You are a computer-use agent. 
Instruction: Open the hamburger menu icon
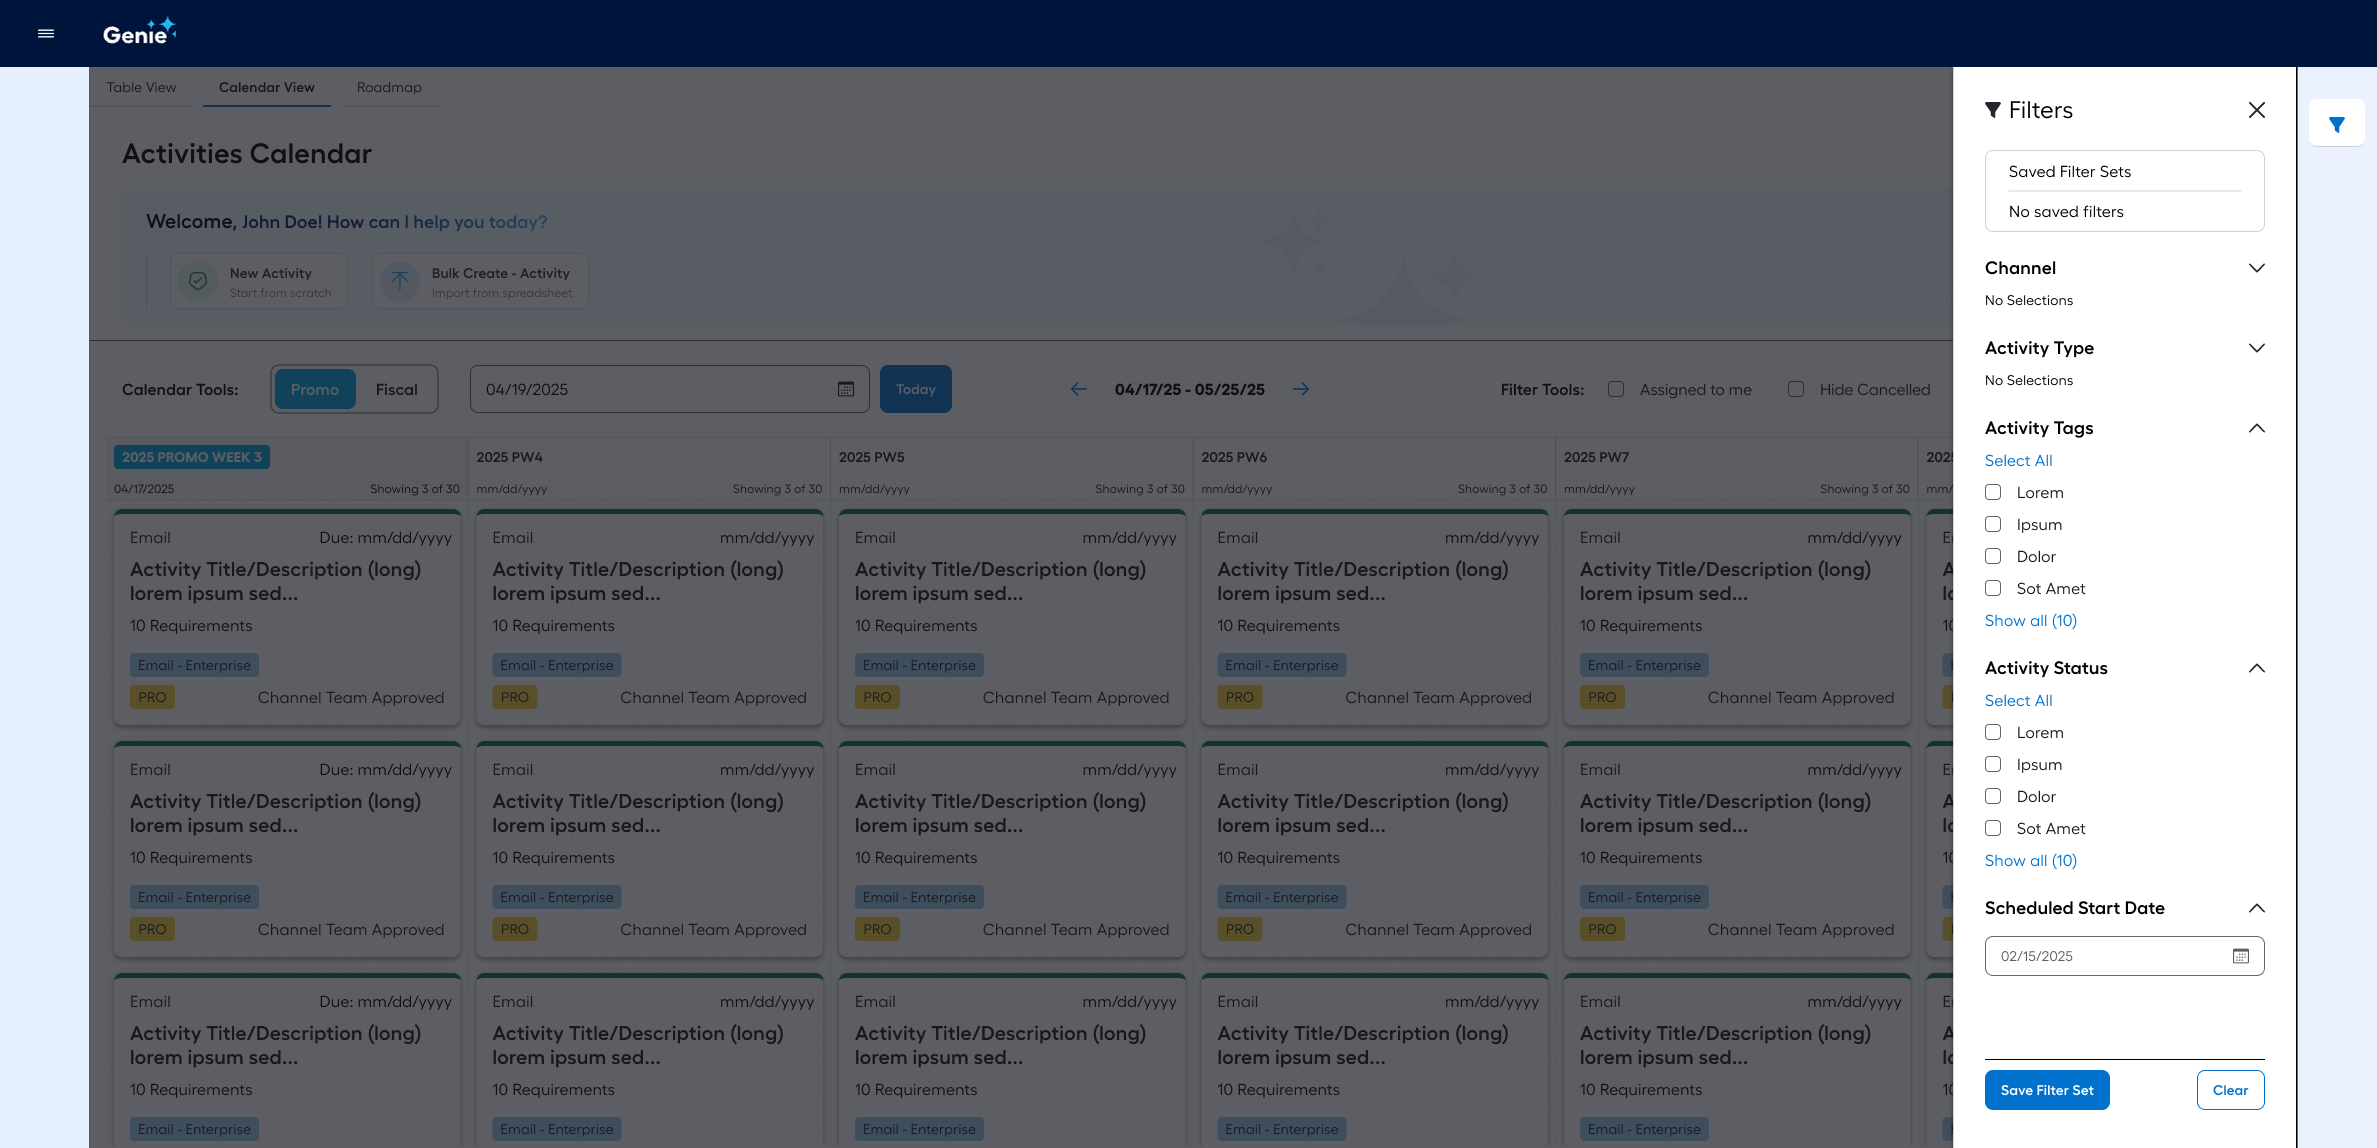46,34
